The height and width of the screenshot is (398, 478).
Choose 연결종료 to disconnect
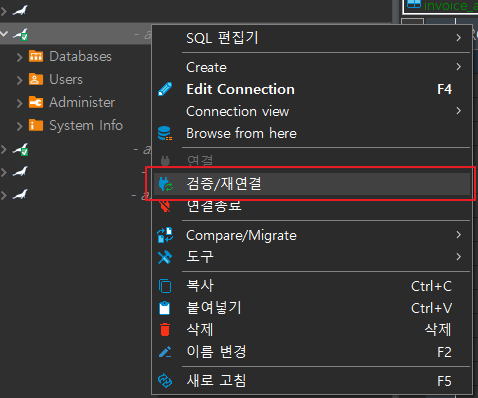pos(312,206)
